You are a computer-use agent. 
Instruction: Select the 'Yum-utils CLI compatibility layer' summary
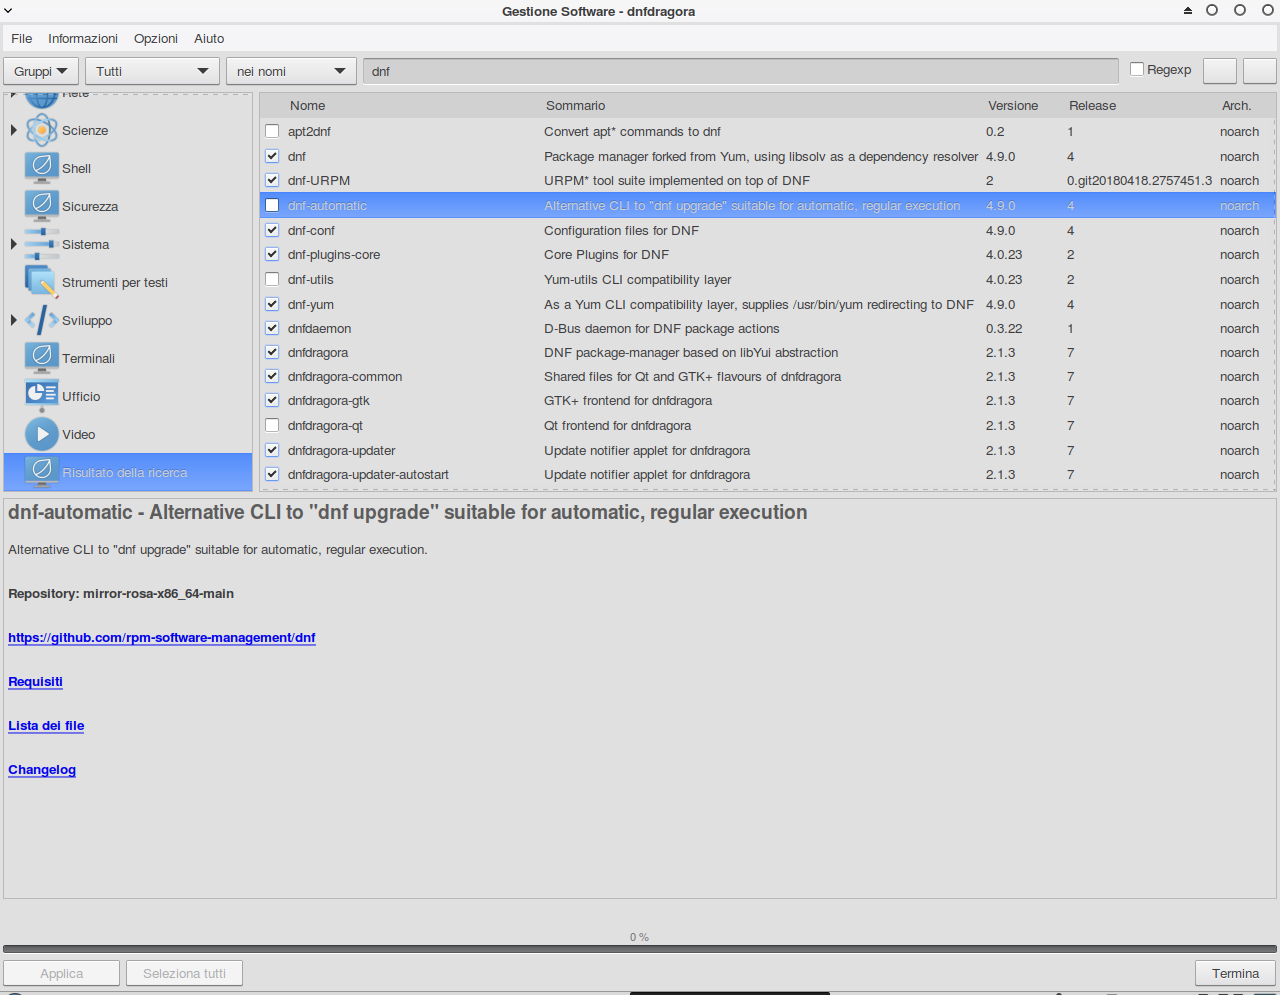(x=637, y=279)
